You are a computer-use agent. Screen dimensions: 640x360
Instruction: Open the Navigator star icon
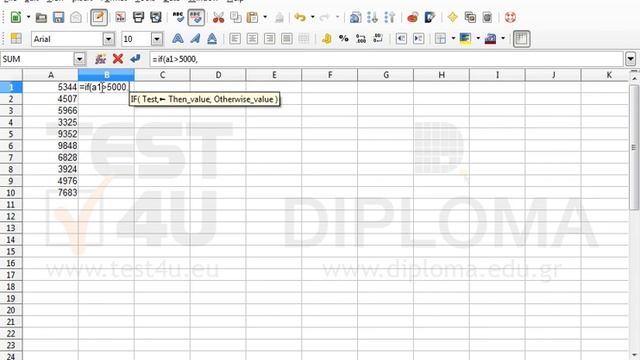click(x=453, y=18)
